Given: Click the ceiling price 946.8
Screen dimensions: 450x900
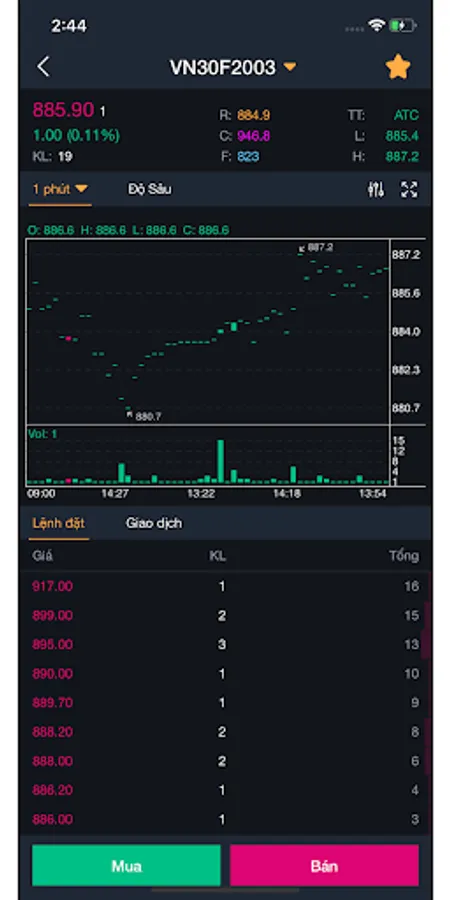Looking at the screenshot, I should tap(254, 135).
